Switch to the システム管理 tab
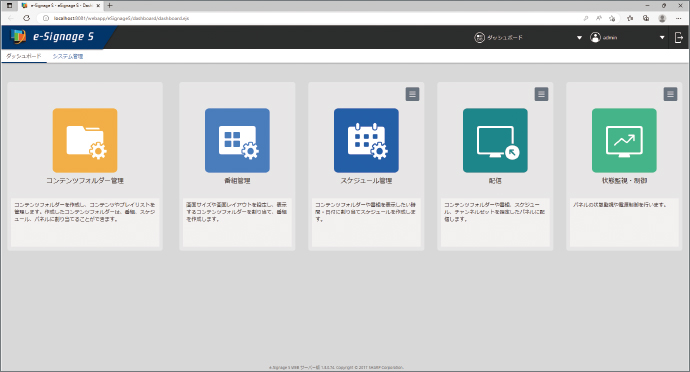 [68, 56]
